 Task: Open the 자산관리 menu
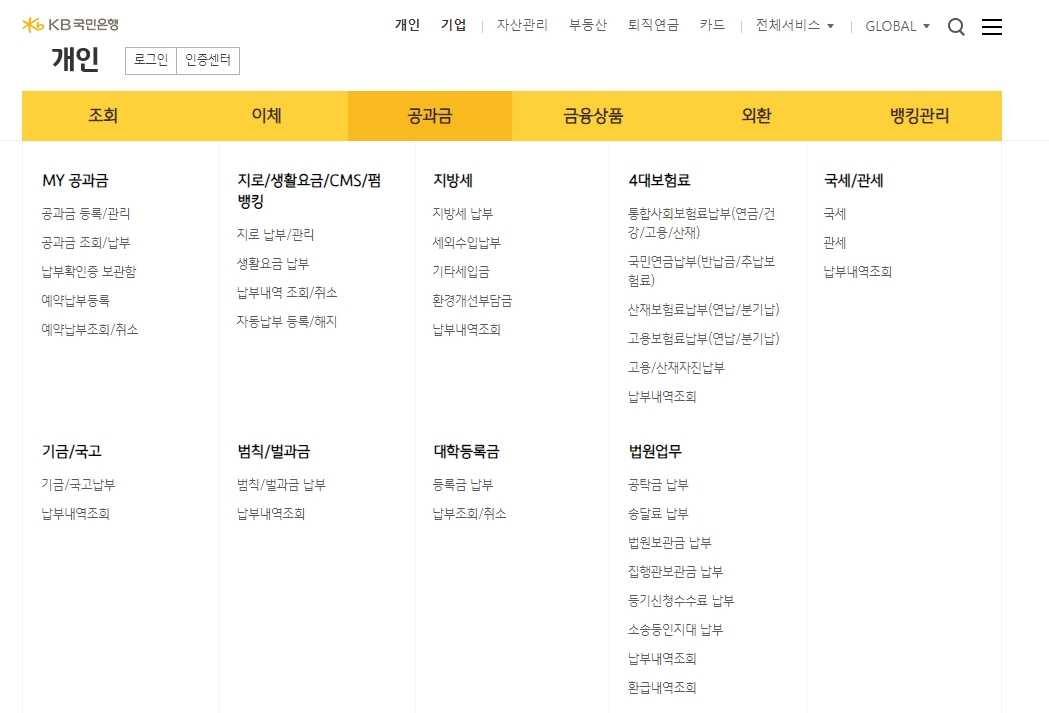pyautogui.click(x=521, y=27)
